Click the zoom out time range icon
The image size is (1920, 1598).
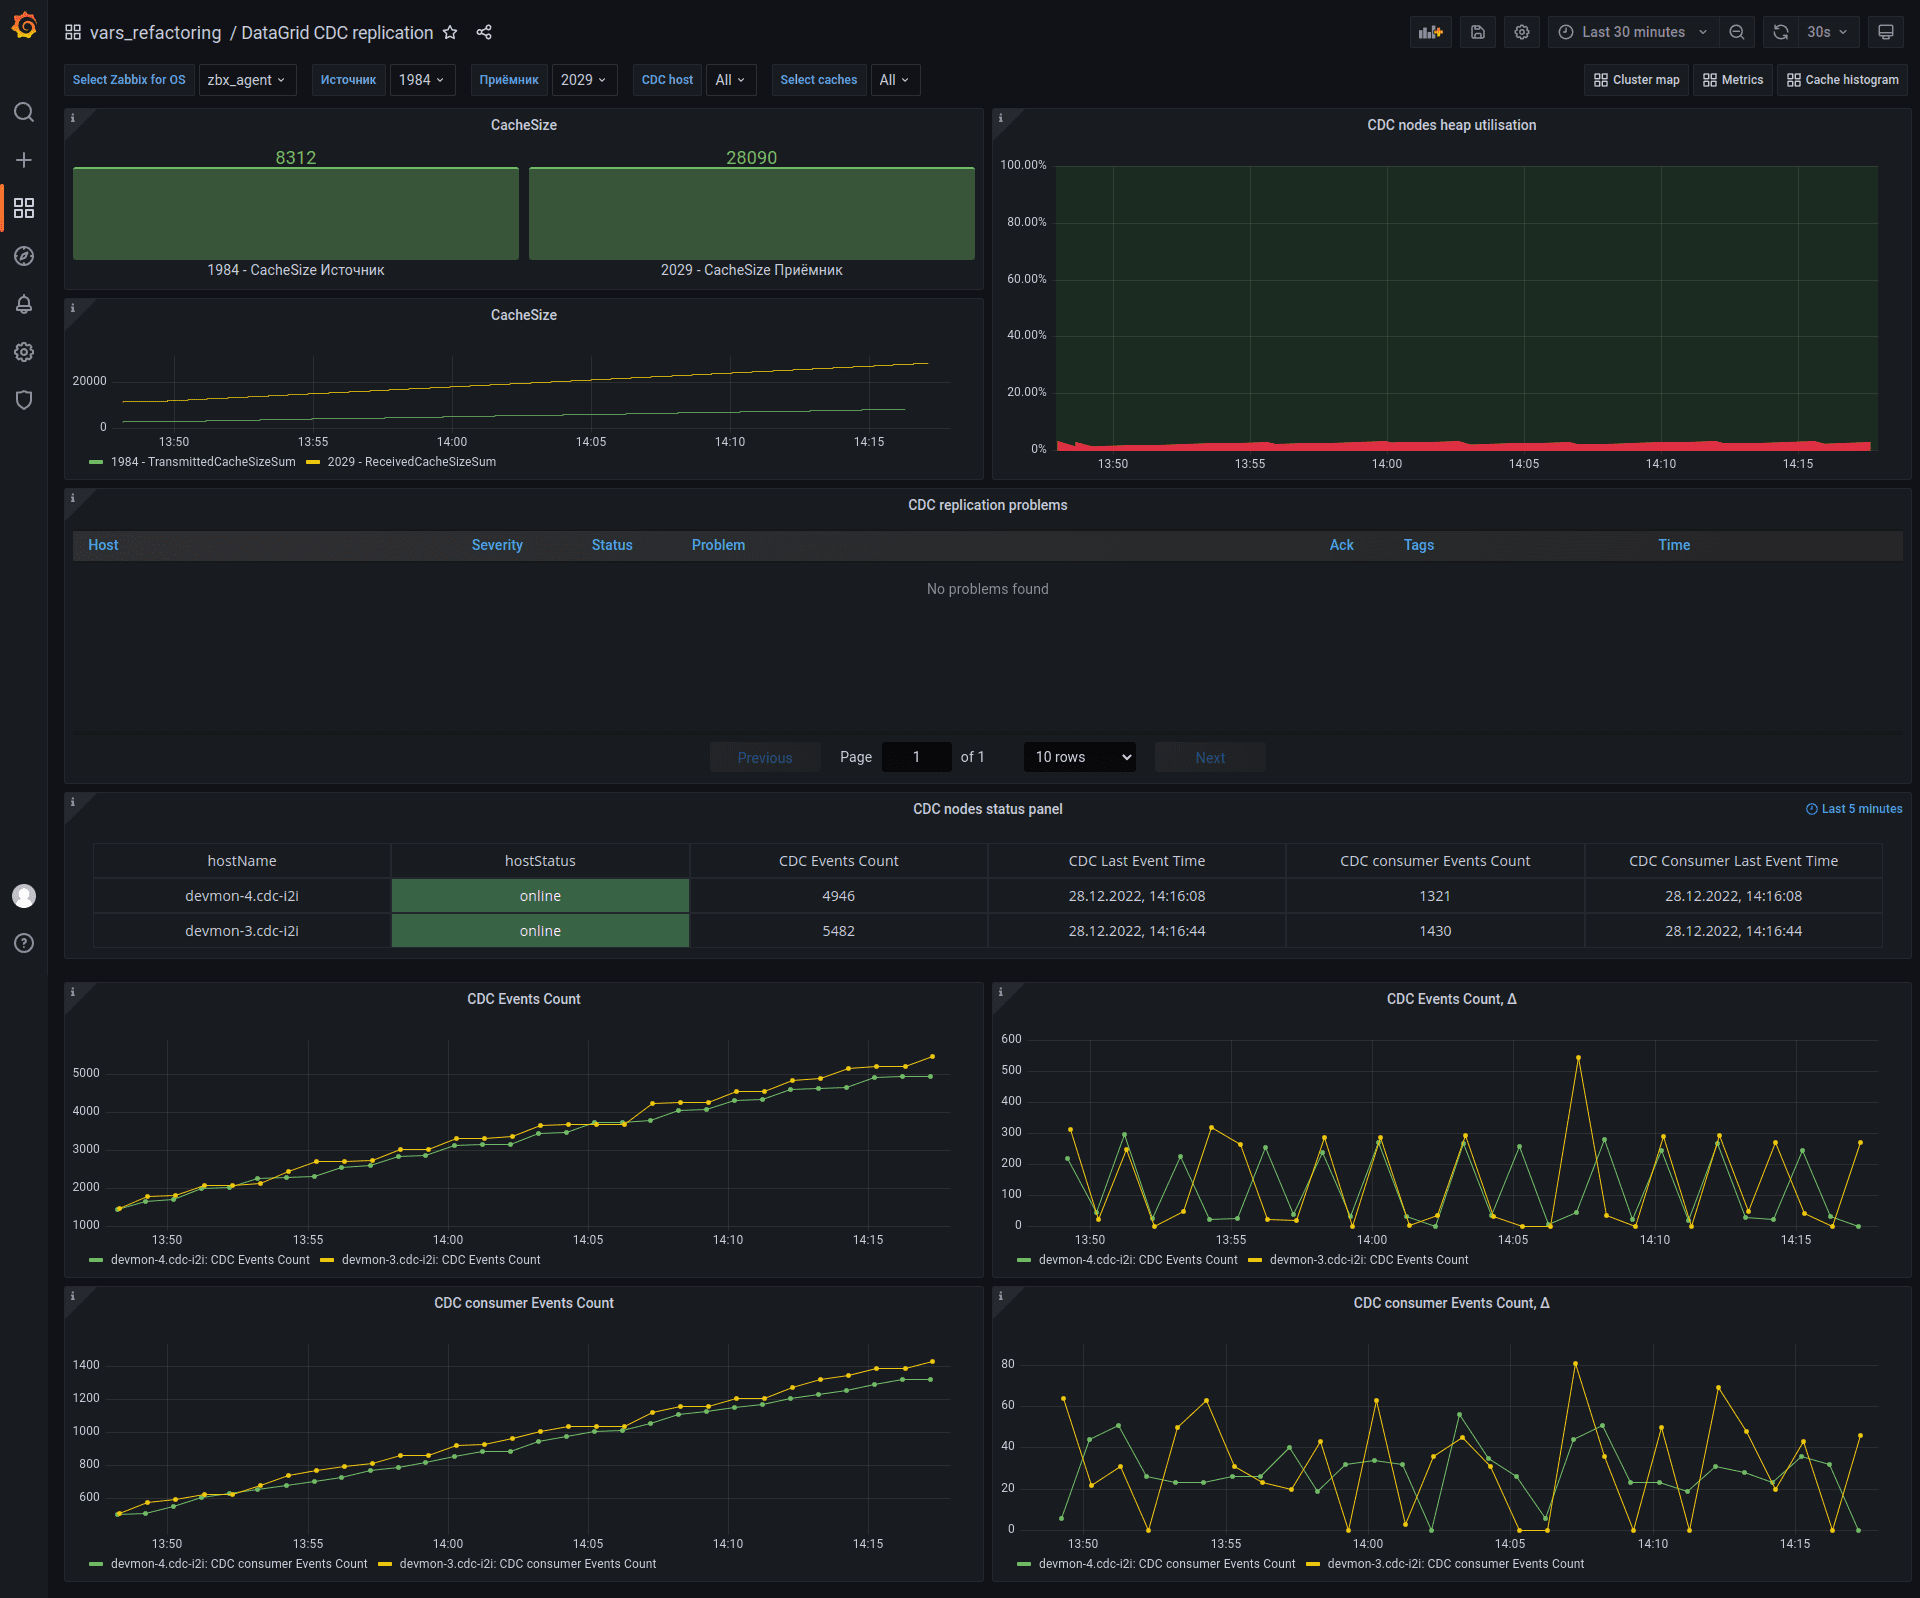(1737, 32)
